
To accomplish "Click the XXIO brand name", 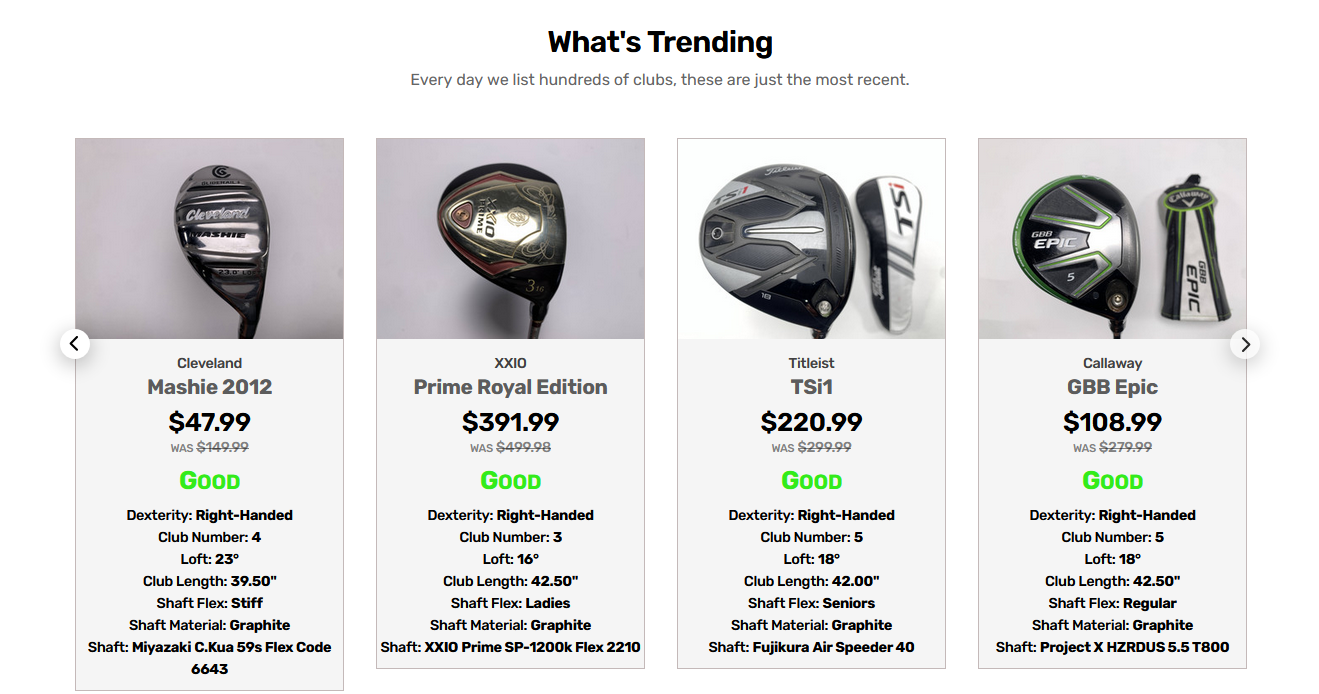I will (x=510, y=362).
